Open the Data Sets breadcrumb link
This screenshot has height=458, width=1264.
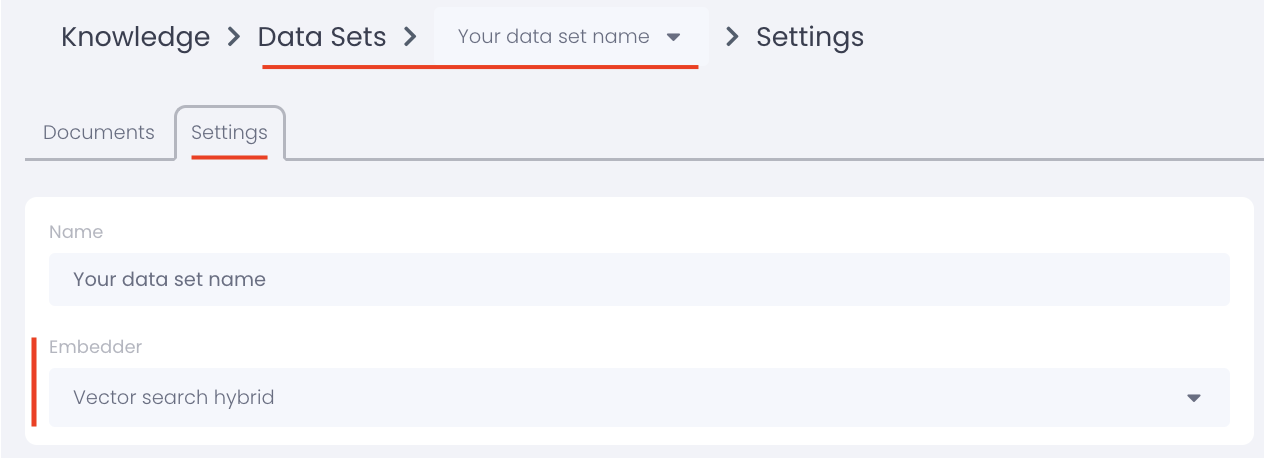322,37
